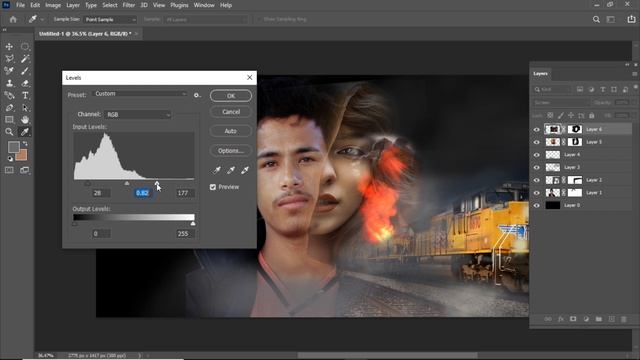The width and height of the screenshot is (640, 360).
Task: Select the Zoom tool
Action: pyautogui.click(x=9, y=132)
